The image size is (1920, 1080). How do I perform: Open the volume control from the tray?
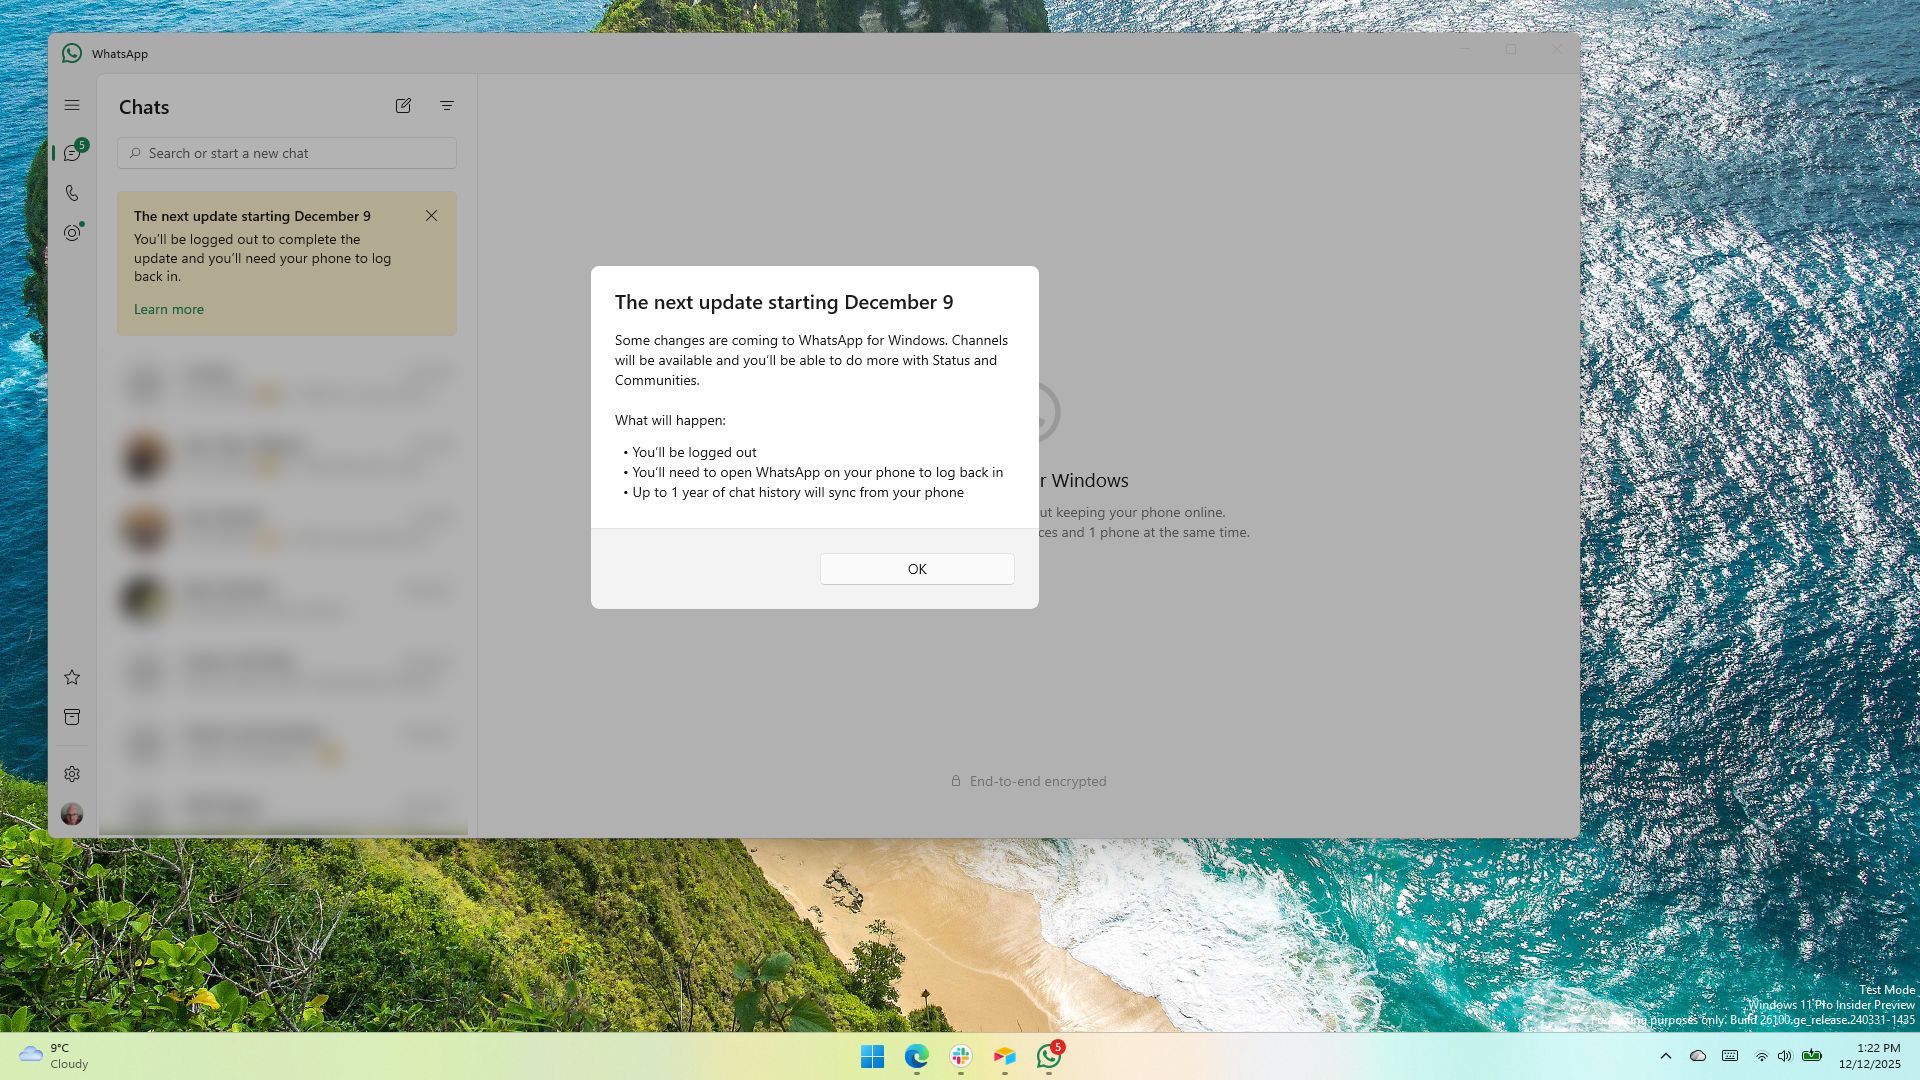pos(1784,1056)
